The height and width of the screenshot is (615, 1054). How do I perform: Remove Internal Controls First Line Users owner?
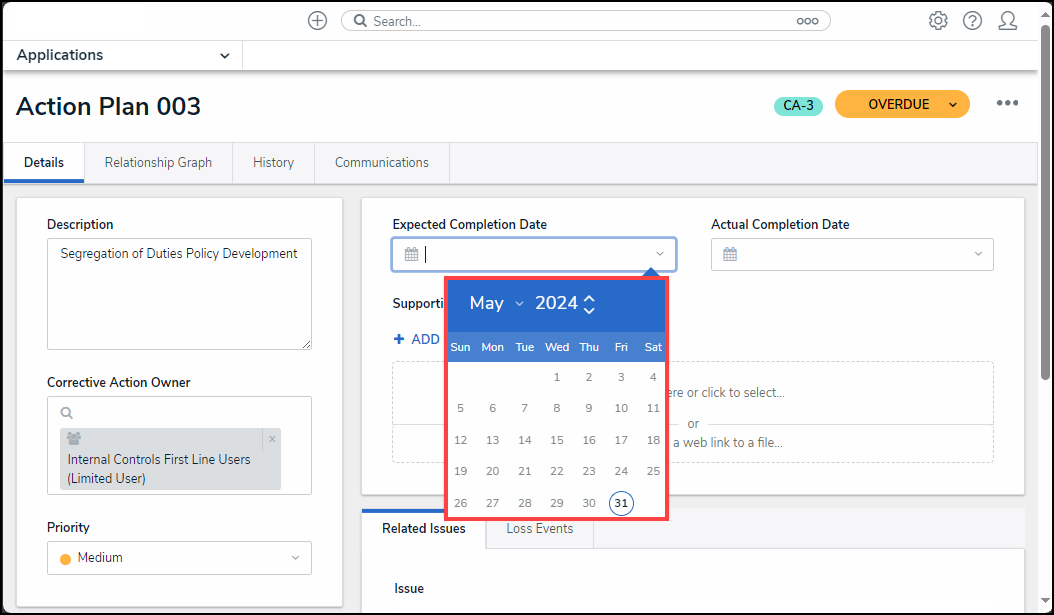point(272,439)
